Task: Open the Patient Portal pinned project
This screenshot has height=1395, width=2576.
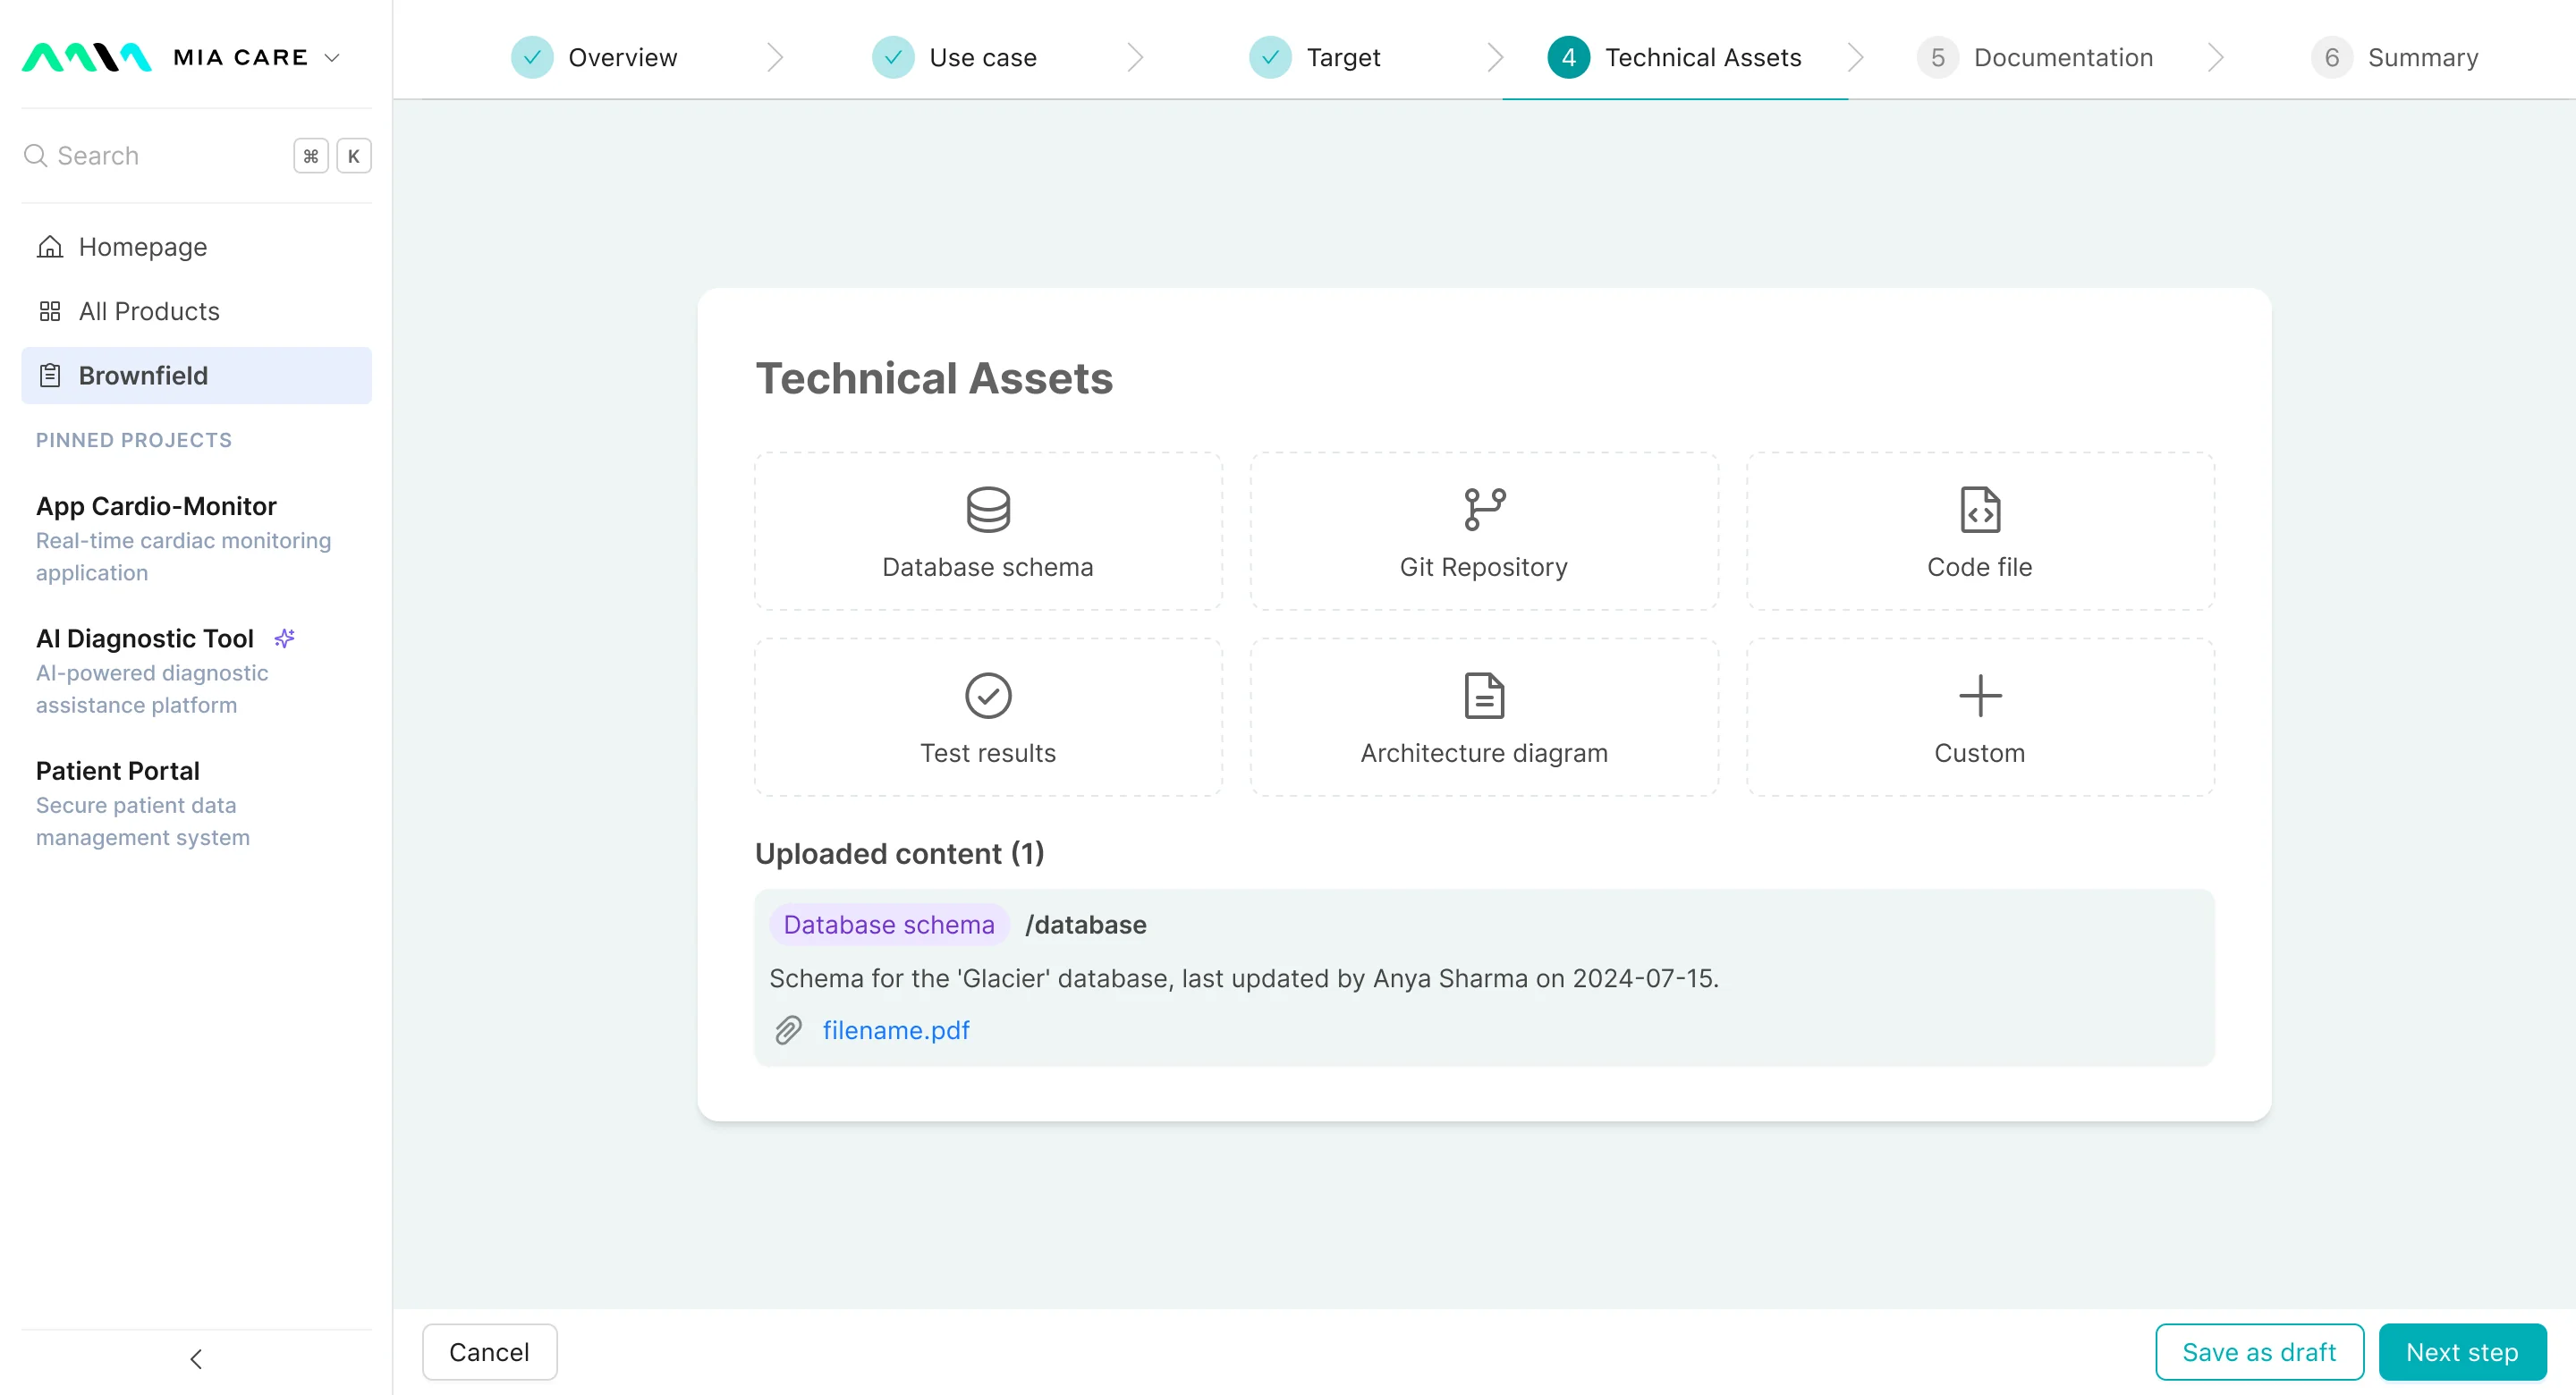Action: (116, 770)
